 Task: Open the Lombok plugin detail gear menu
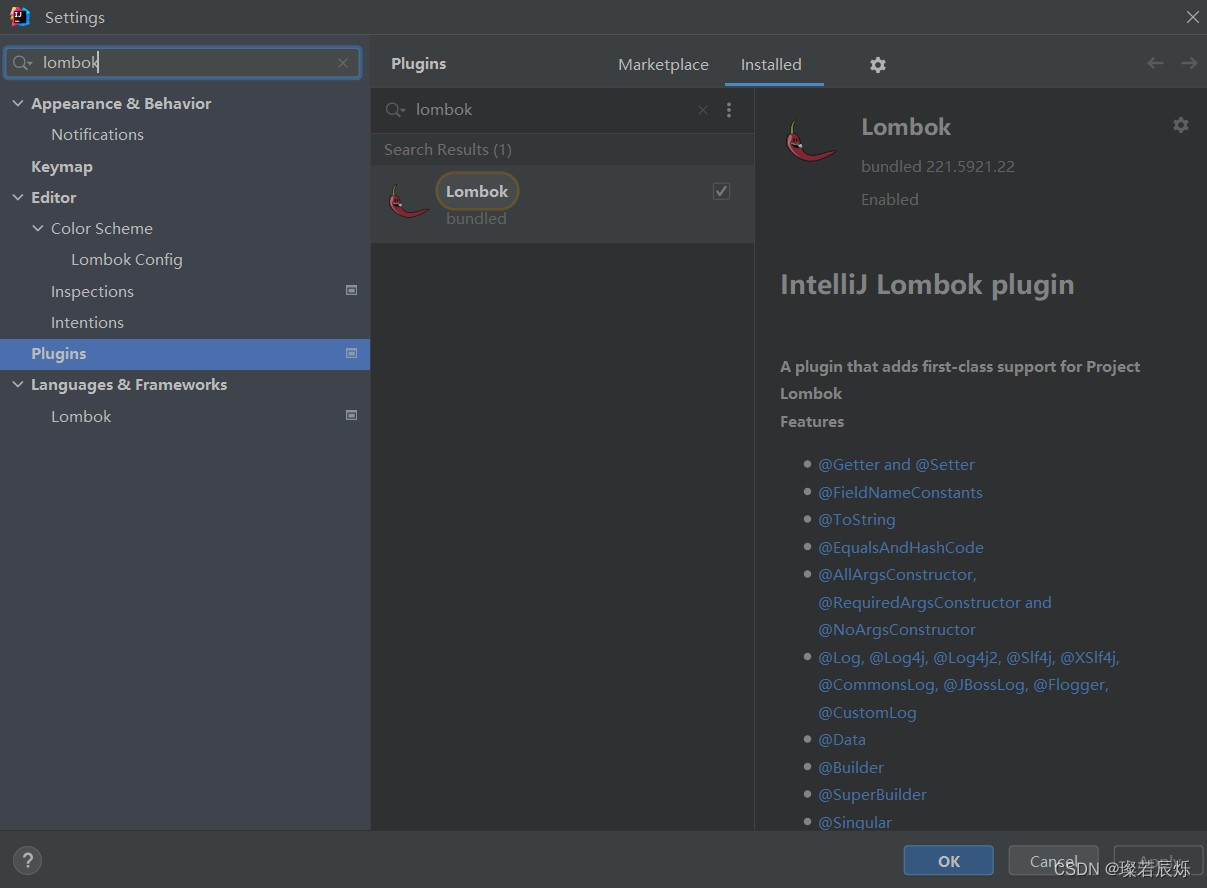pyautogui.click(x=1181, y=125)
